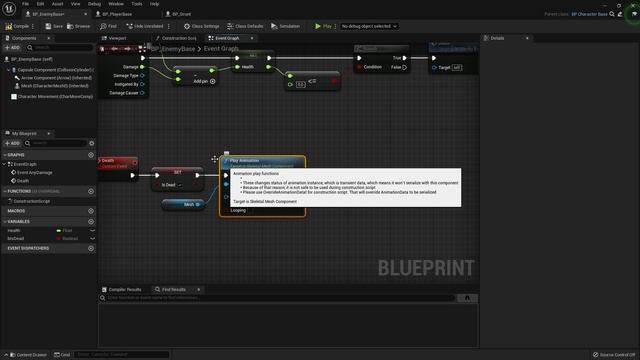
Task: Select Mesh (CharacterMesh0) component row
Action: [51, 86]
